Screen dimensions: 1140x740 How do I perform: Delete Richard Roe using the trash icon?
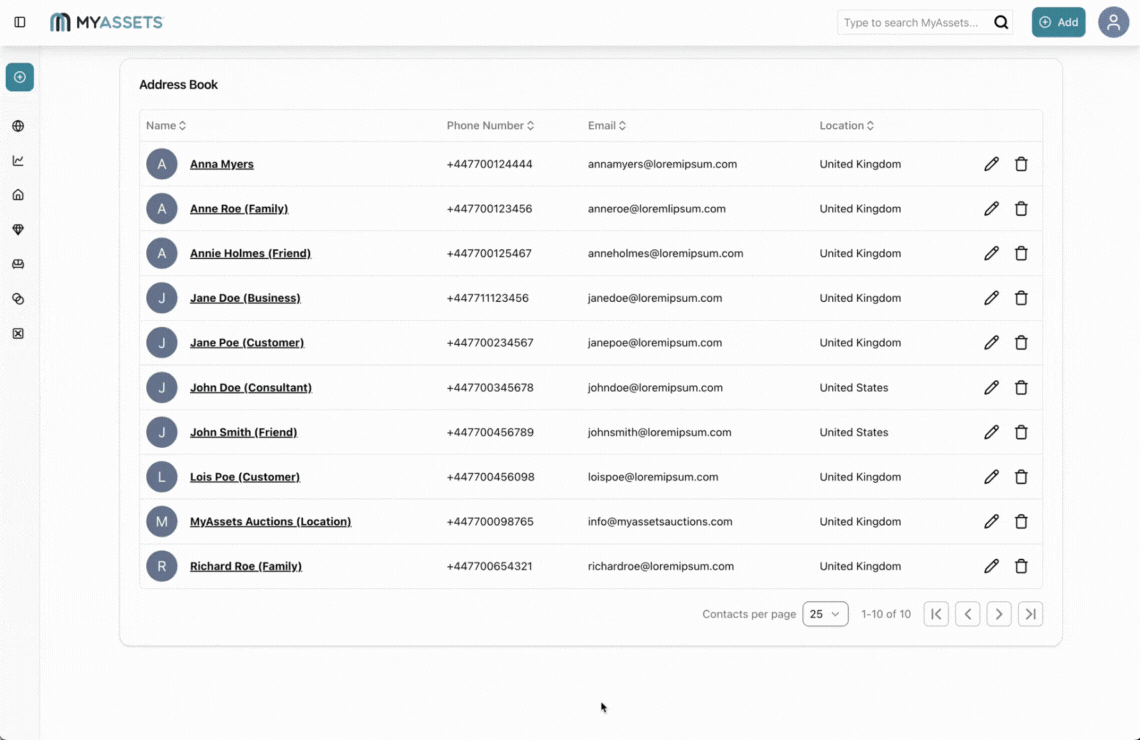point(1021,565)
